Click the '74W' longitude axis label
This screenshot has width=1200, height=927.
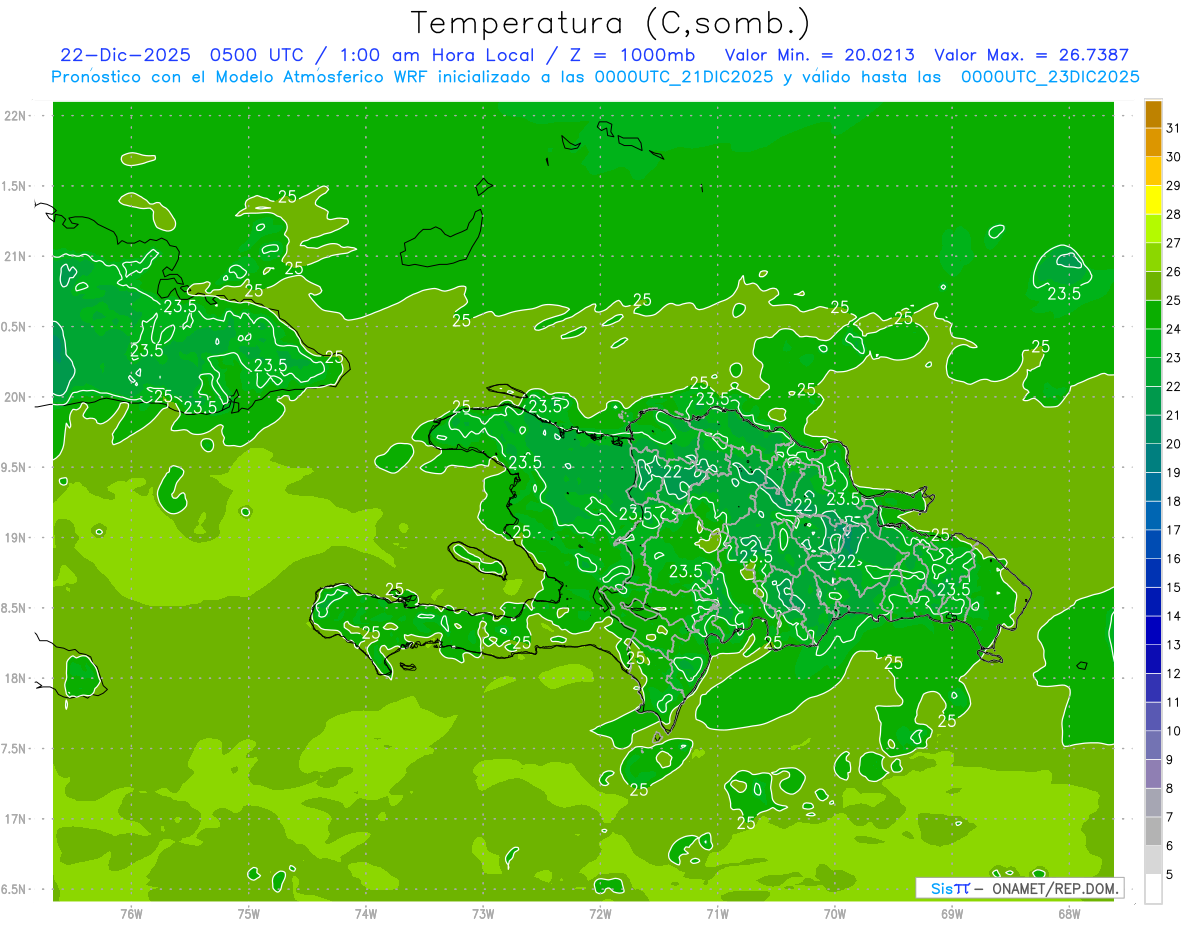[366, 913]
